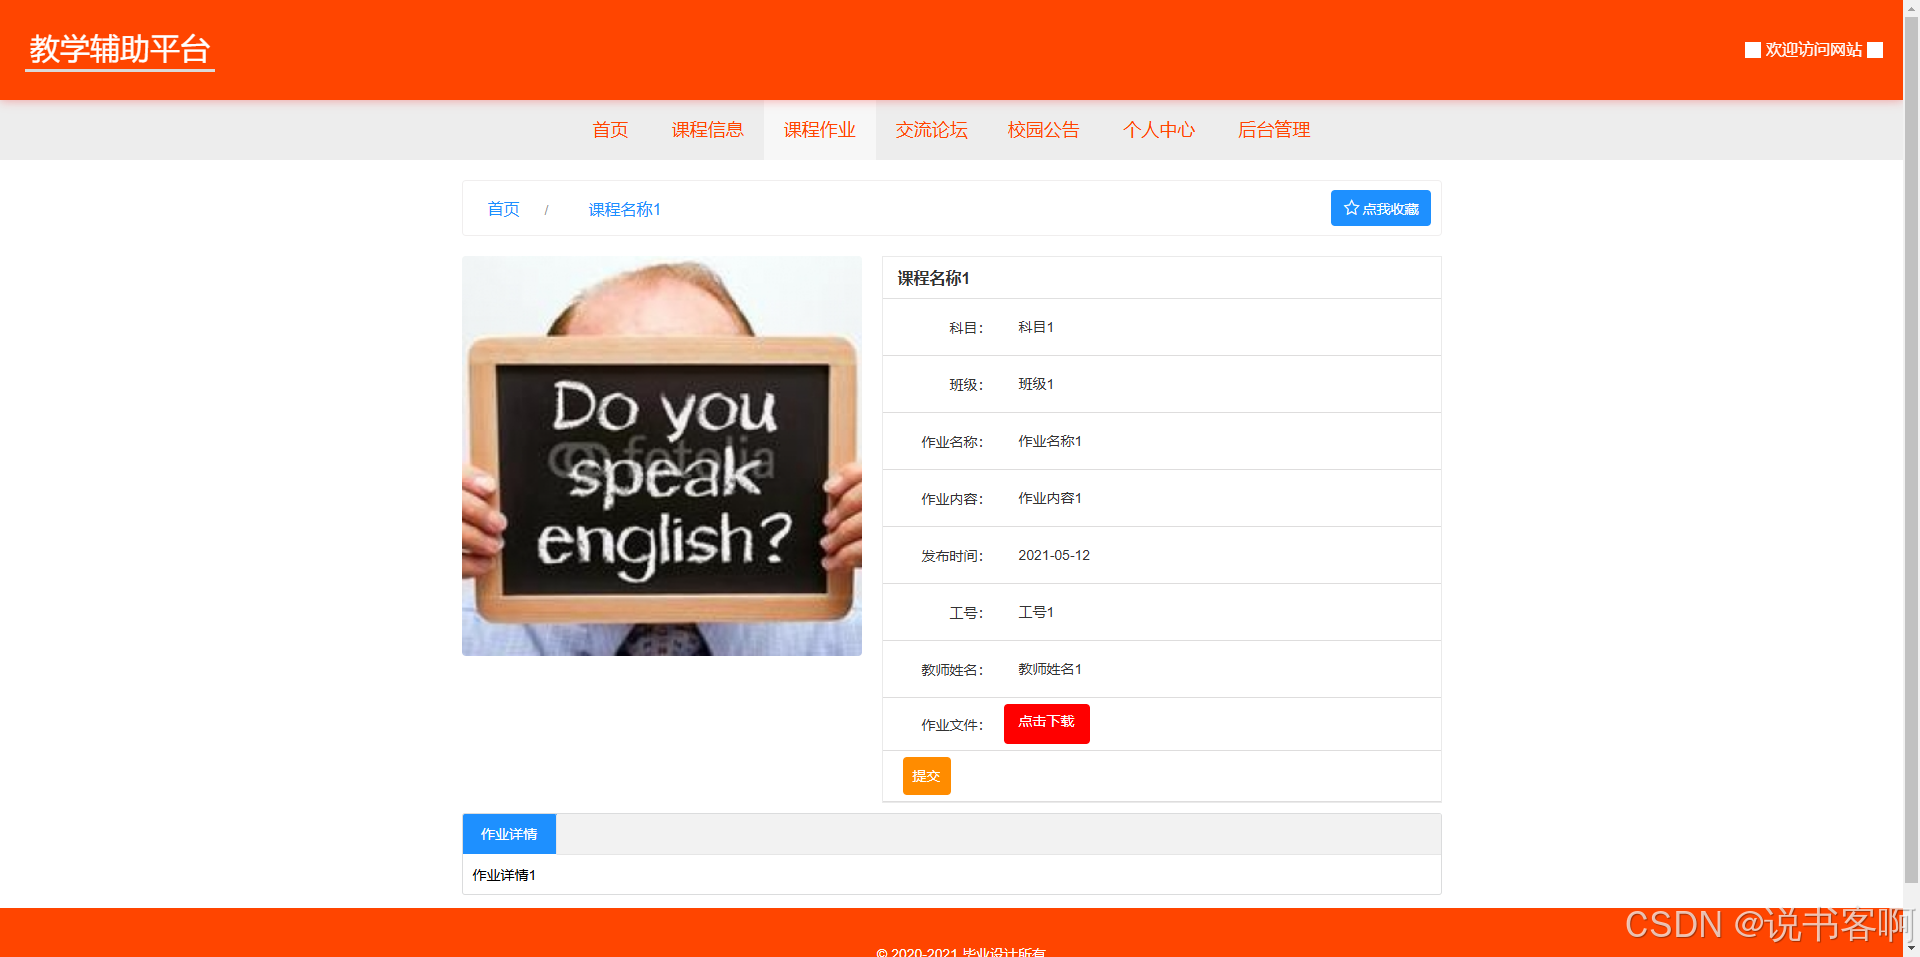Click the 工号1 value
The height and width of the screenshot is (957, 1920).
(1036, 612)
